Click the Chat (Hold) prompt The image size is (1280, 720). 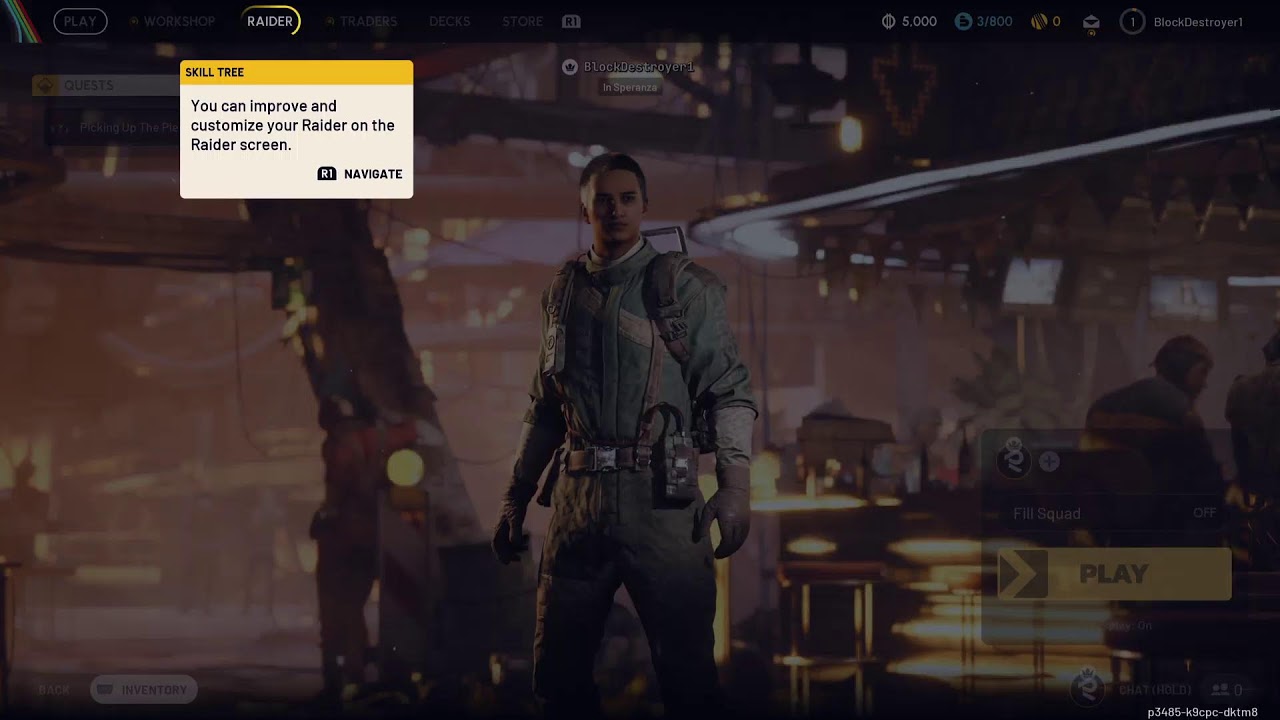[x=1155, y=690]
